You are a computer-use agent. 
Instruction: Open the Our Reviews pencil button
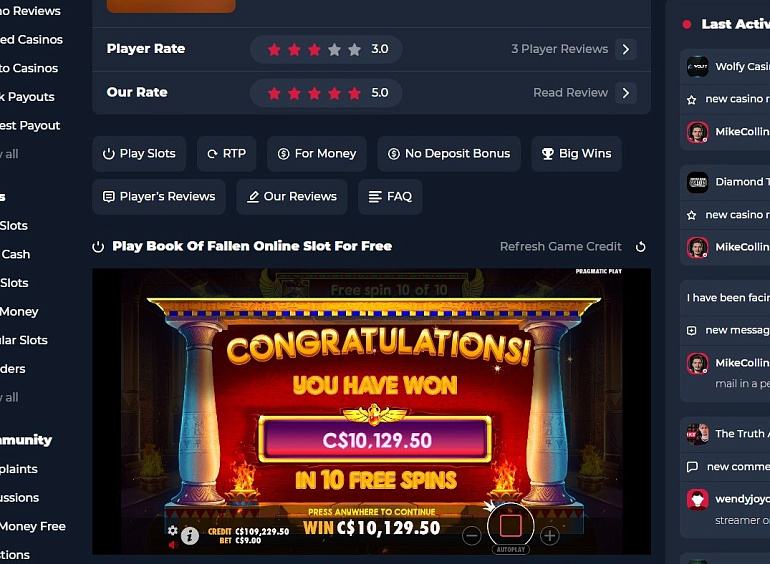click(x=292, y=197)
